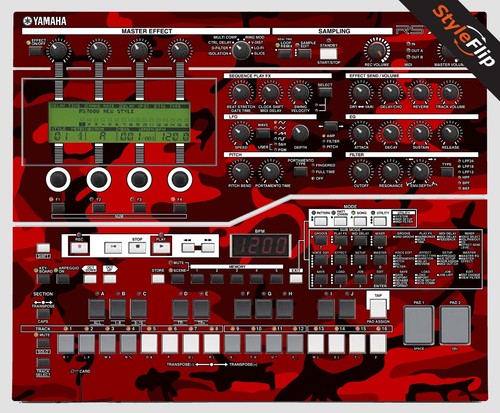
Task: Click the STORE button
Action: coord(158,279)
